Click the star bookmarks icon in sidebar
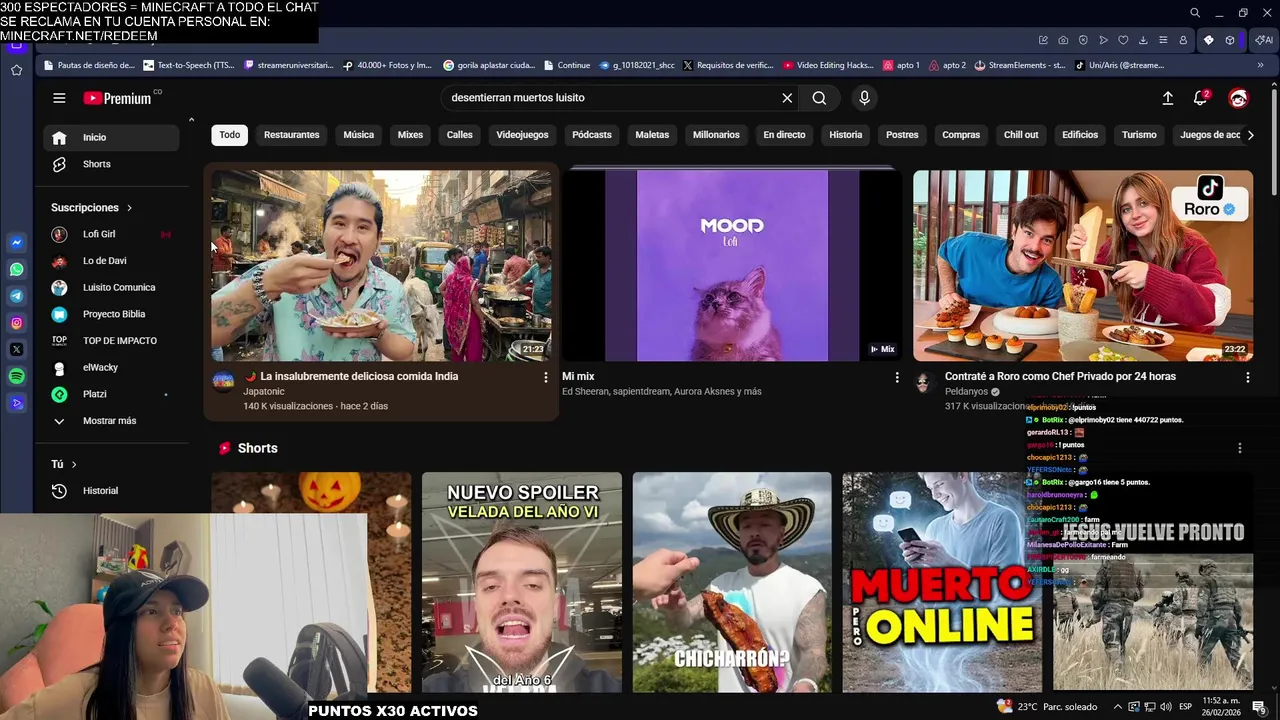 click(17, 70)
